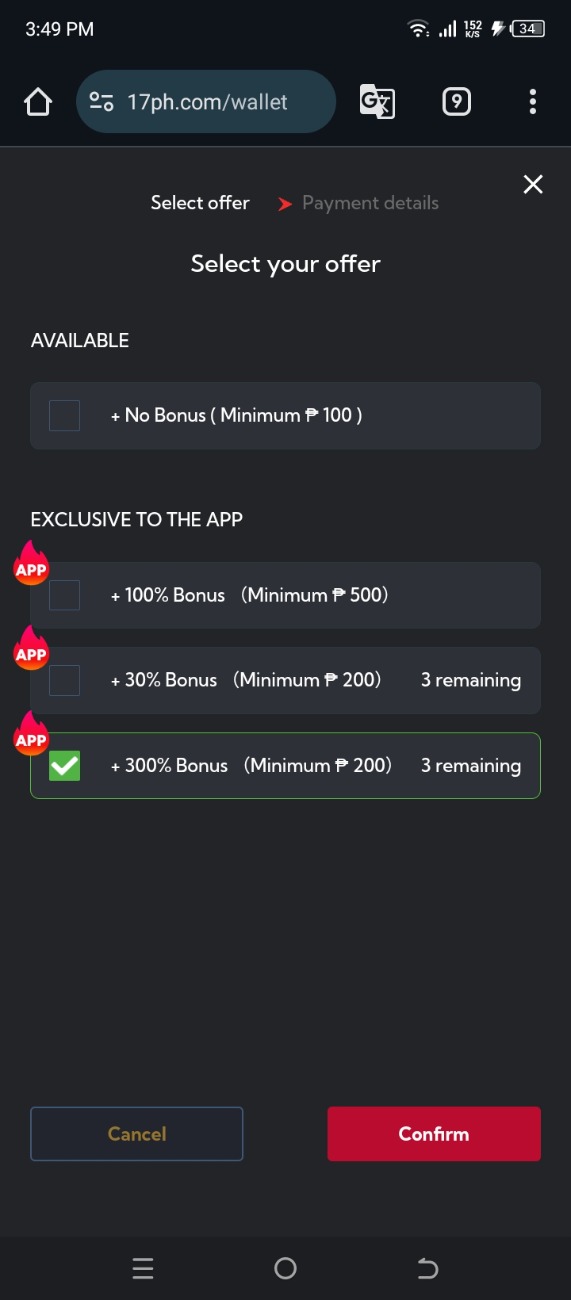Tap the APP flame badge beside 30% Bonus

(x=31, y=649)
